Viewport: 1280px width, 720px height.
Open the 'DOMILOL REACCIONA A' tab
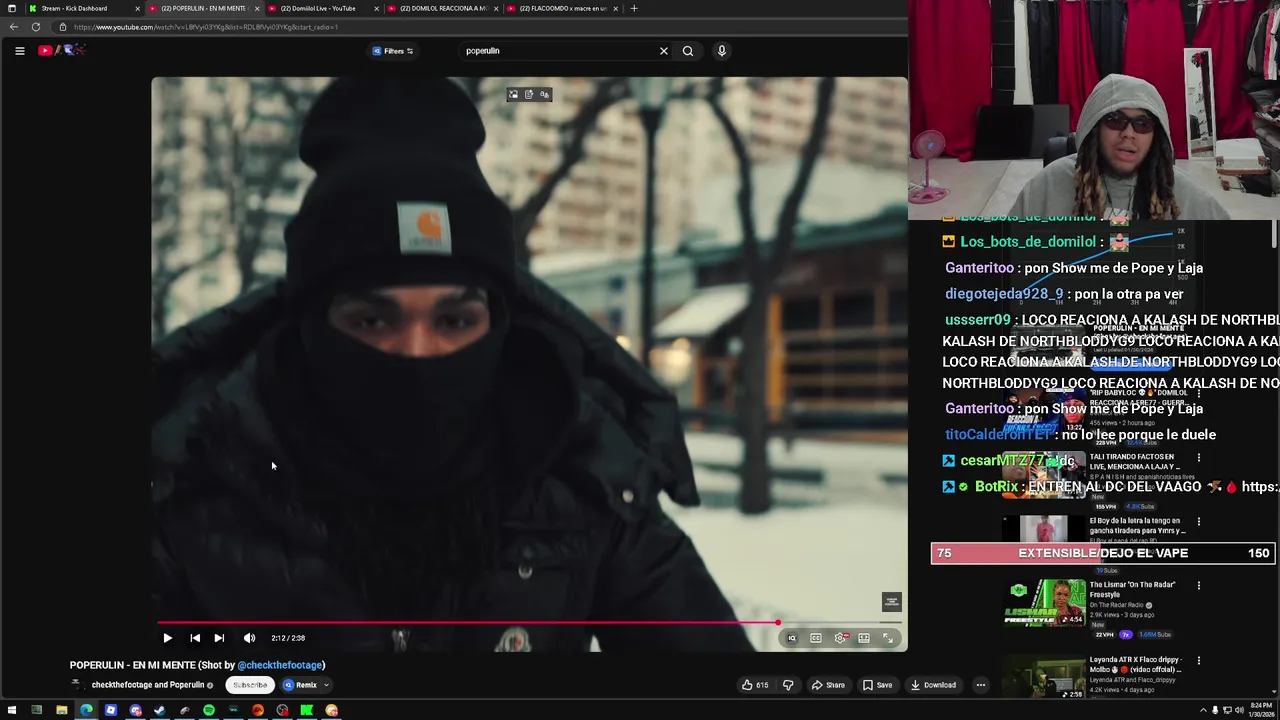(442, 8)
